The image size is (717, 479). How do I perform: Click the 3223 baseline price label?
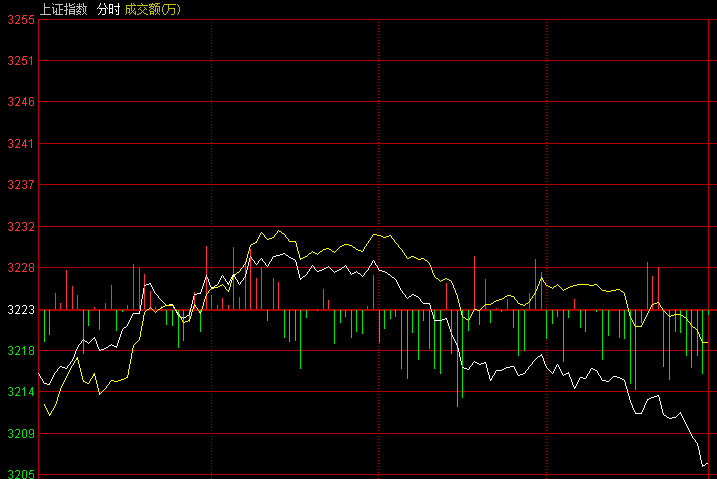tap(21, 310)
